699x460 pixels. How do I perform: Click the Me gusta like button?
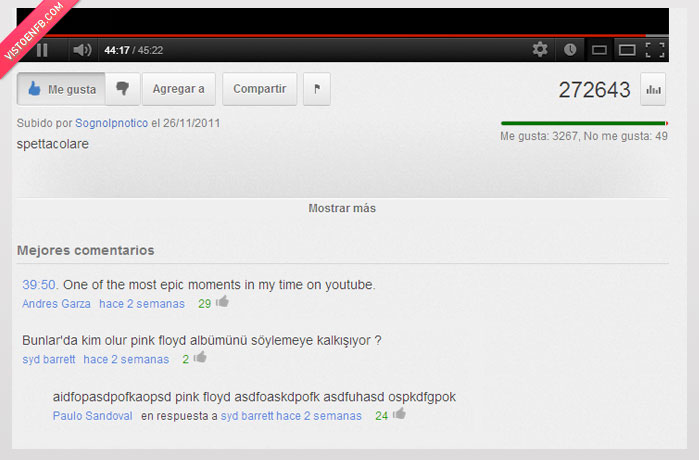pos(62,89)
